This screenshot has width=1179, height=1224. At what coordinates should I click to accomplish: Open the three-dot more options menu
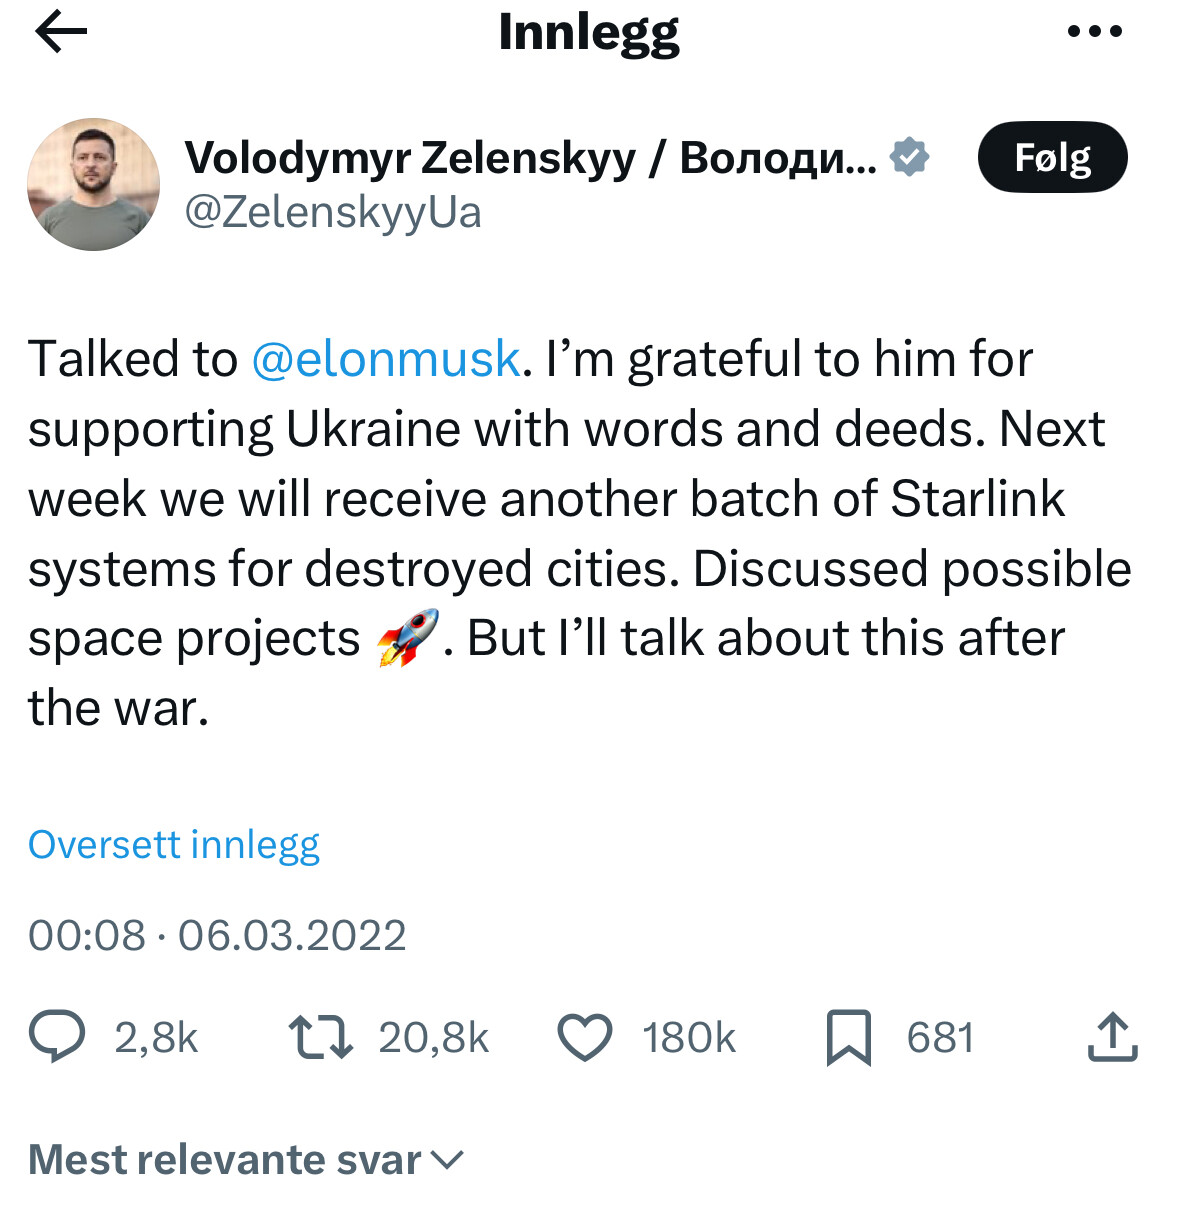pos(1094,32)
